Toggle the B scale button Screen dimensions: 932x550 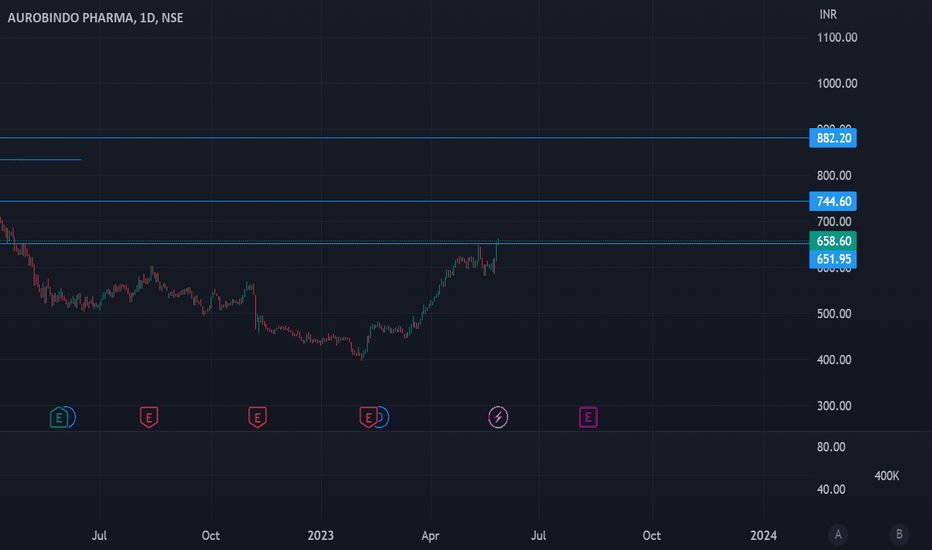[899, 535]
